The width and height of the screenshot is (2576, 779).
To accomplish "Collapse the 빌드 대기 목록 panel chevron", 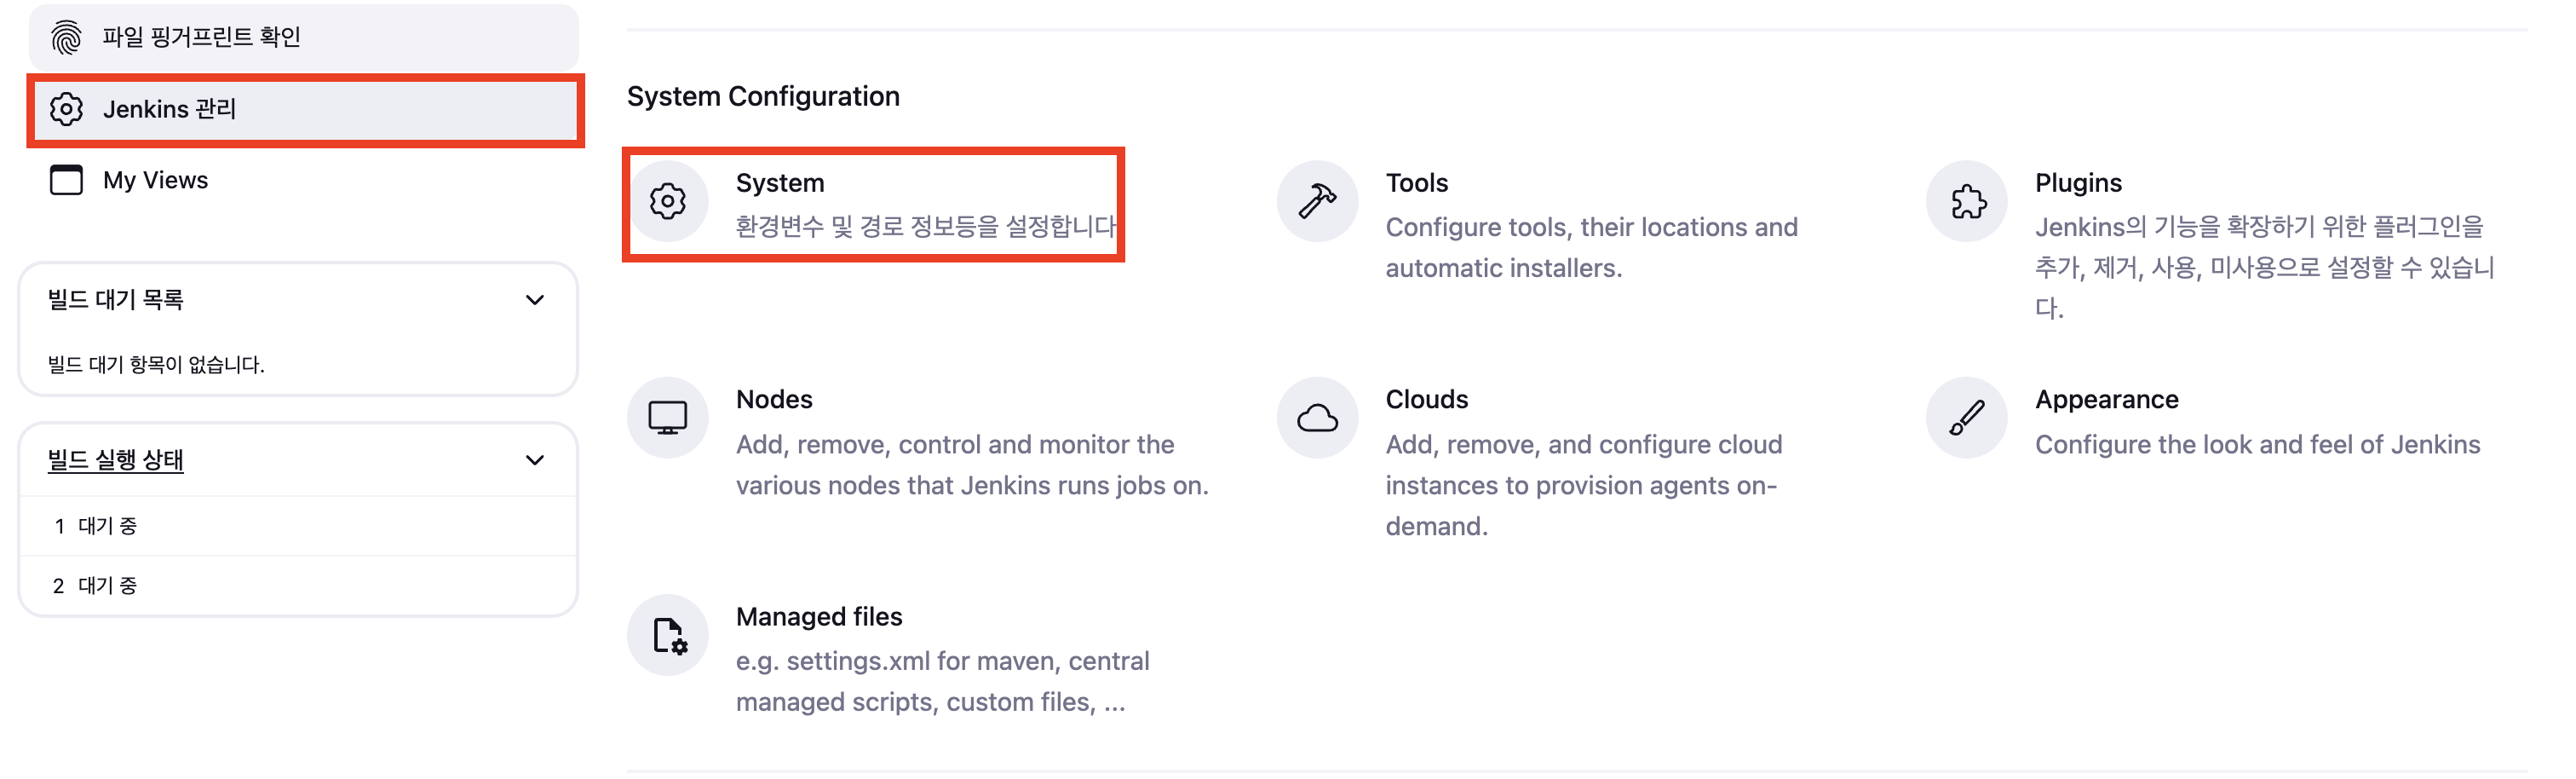I will point(535,300).
